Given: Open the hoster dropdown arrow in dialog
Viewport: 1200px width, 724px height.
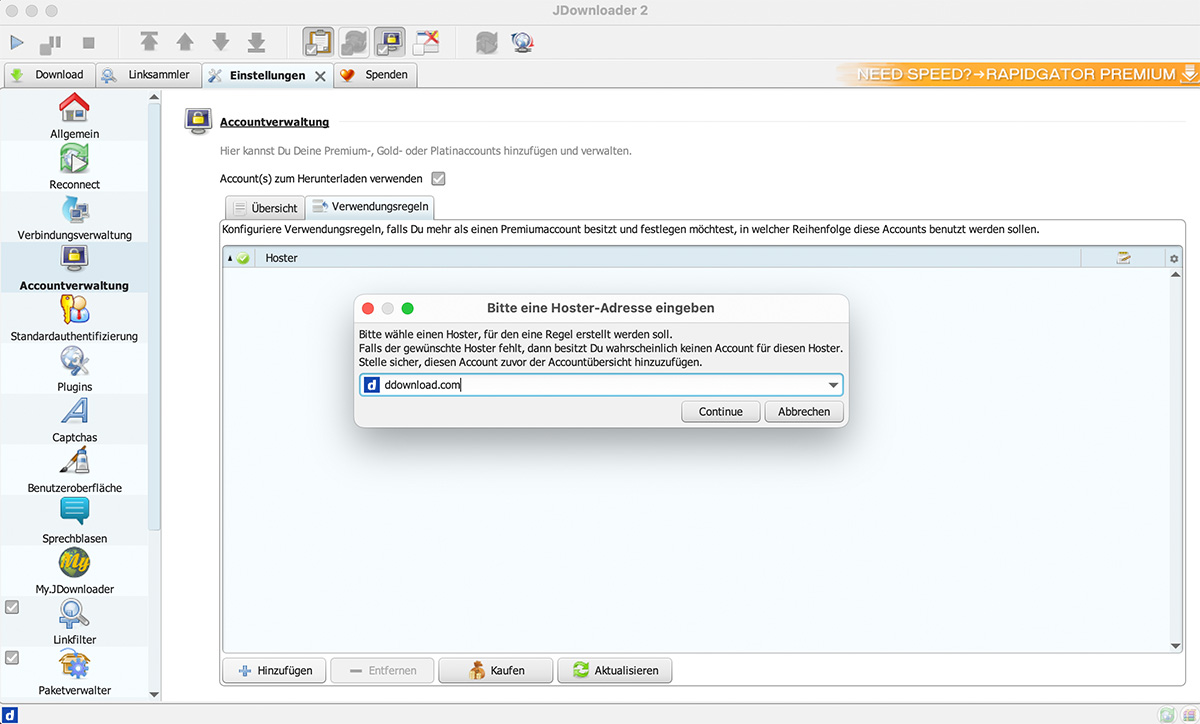Looking at the screenshot, I should pos(833,385).
